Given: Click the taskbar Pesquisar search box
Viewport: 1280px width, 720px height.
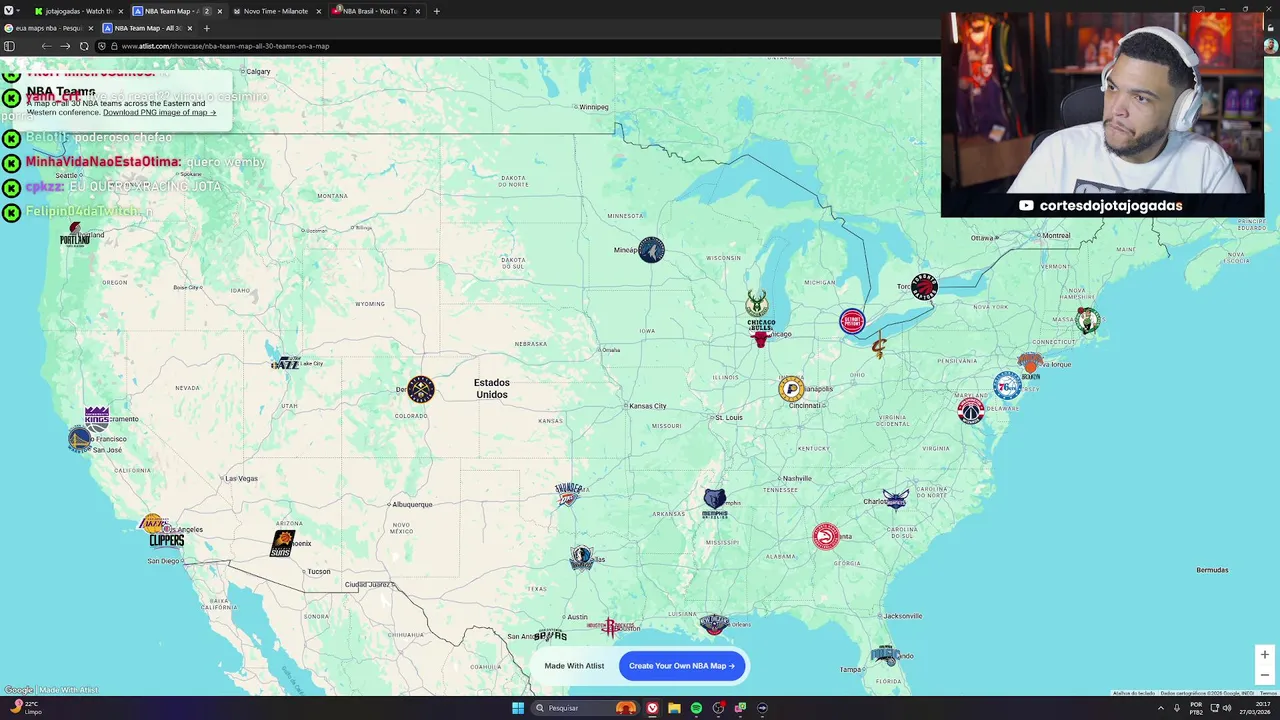Looking at the screenshot, I should pyautogui.click(x=585, y=708).
